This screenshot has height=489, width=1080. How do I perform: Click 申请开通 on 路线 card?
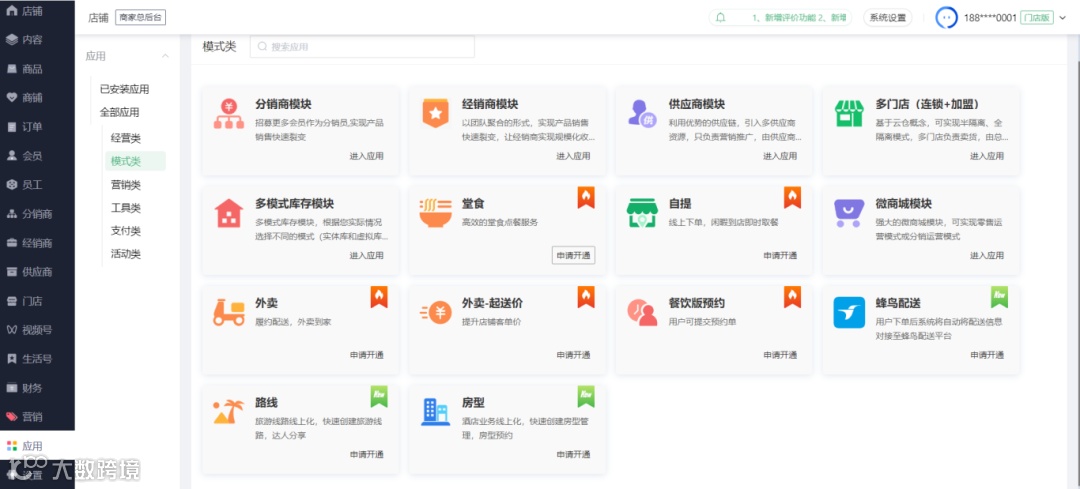tap(366, 454)
